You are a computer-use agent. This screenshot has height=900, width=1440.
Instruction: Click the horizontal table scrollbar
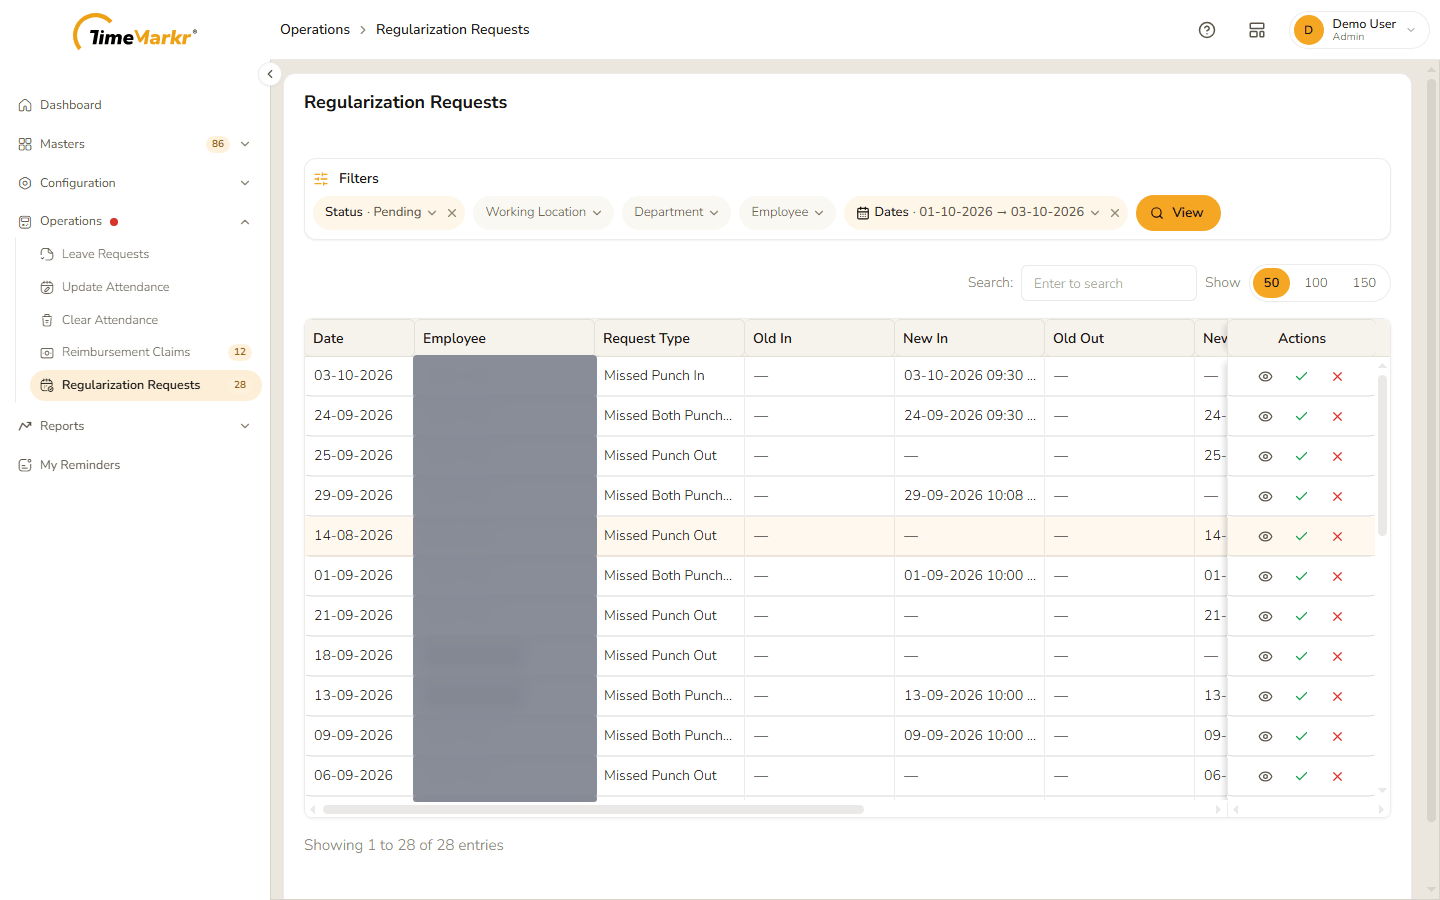[593, 810]
